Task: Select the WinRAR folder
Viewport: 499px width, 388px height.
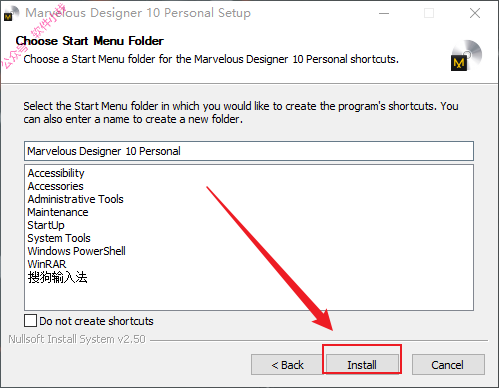Action: pos(47,264)
